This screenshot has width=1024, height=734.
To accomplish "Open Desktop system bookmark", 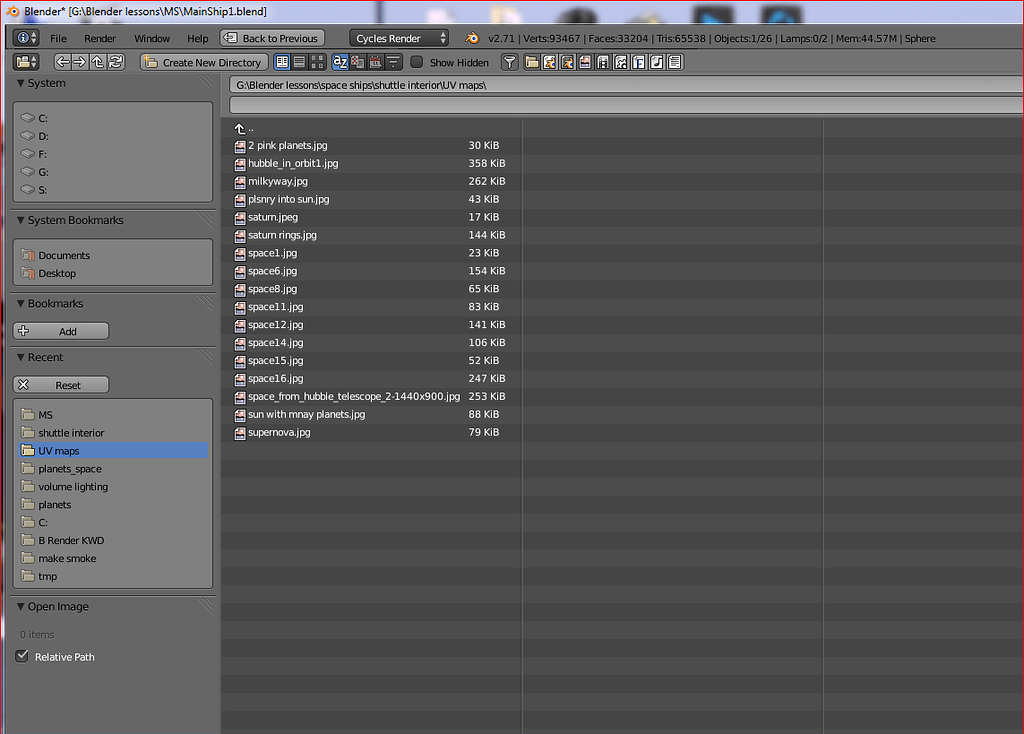I will 113,273.
